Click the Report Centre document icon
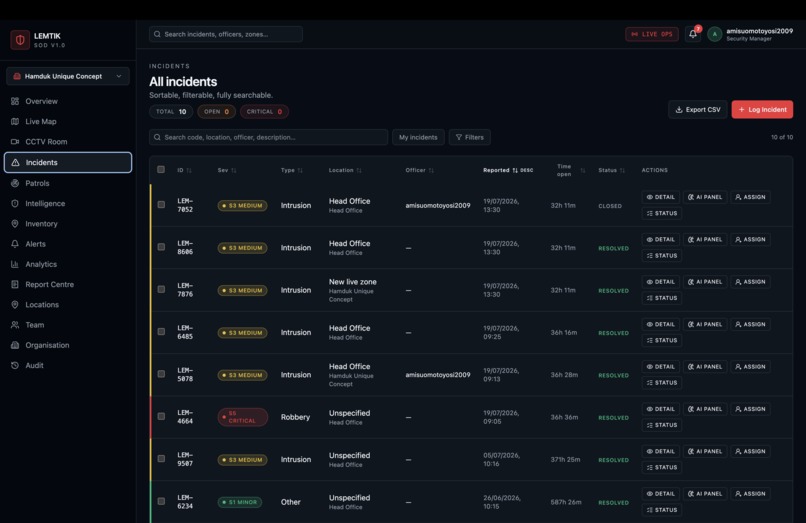806x523 pixels. (x=15, y=284)
